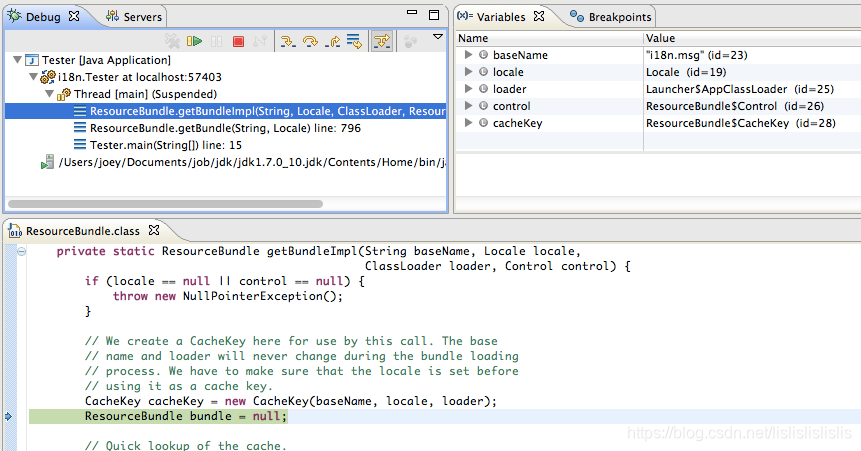Image resolution: width=861 pixels, height=451 pixels.
Task: Click i18n.Tester at localhost:57403 row
Action: [x=139, y=77]
